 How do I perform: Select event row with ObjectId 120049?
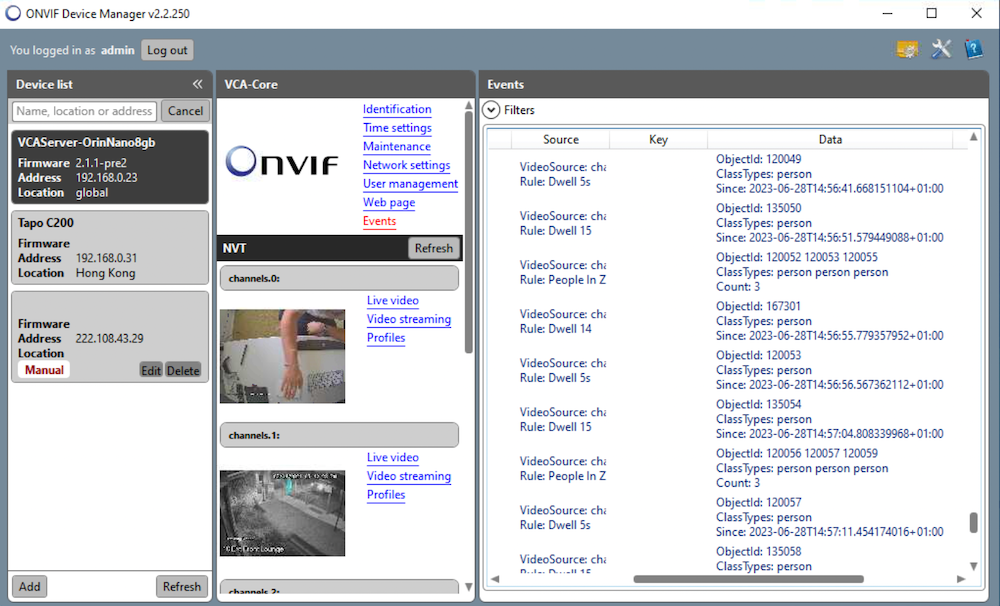point(727,174)
